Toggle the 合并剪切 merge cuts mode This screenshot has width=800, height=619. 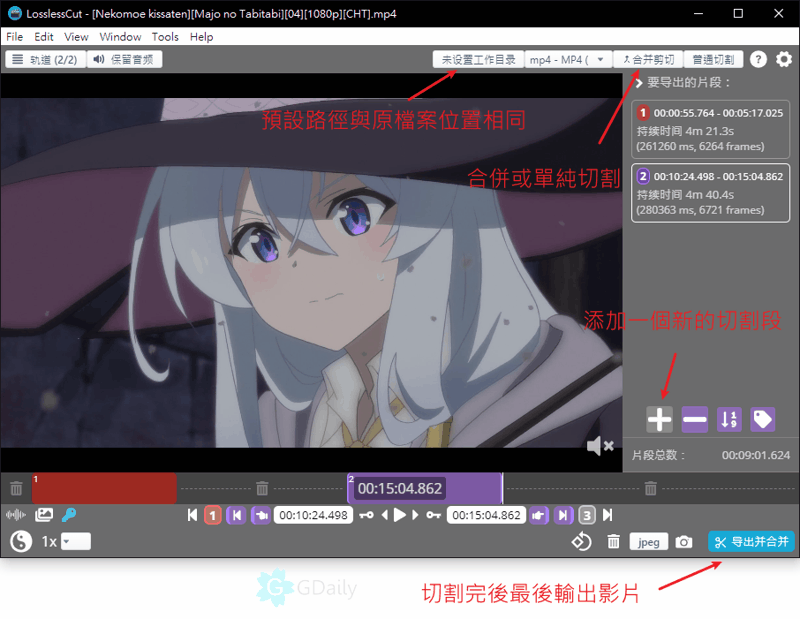click(x=648, y=60)
